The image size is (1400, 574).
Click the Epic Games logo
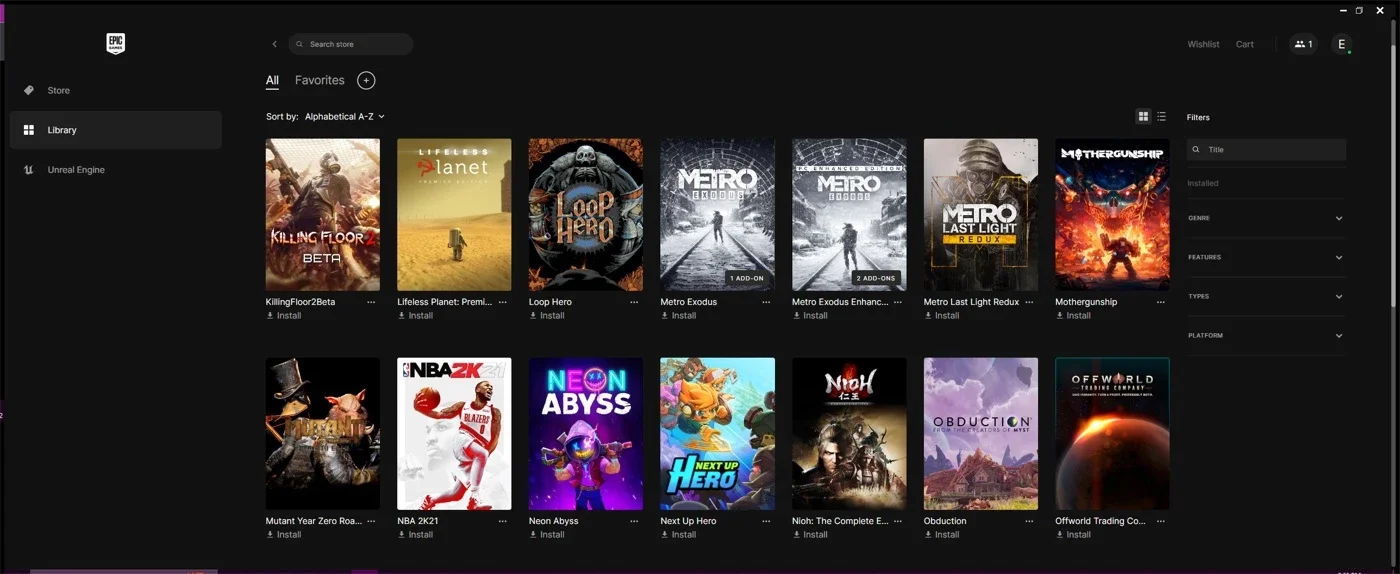click(116, 43)
